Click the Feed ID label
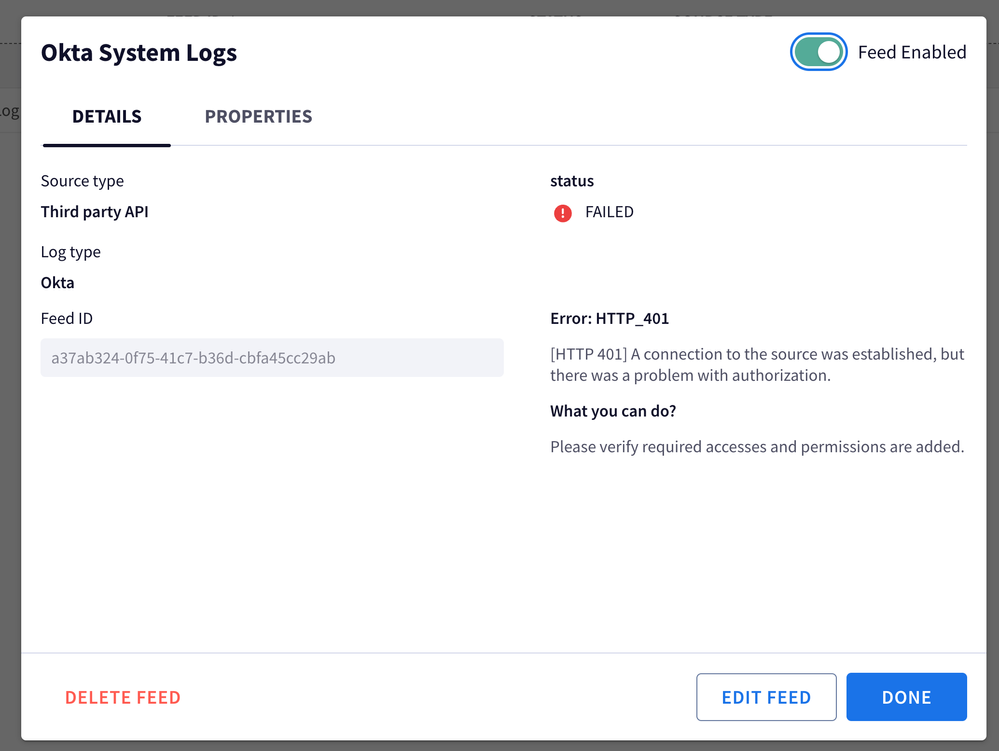Viewport: 999px width, 751px height. [x=66, y=318]
